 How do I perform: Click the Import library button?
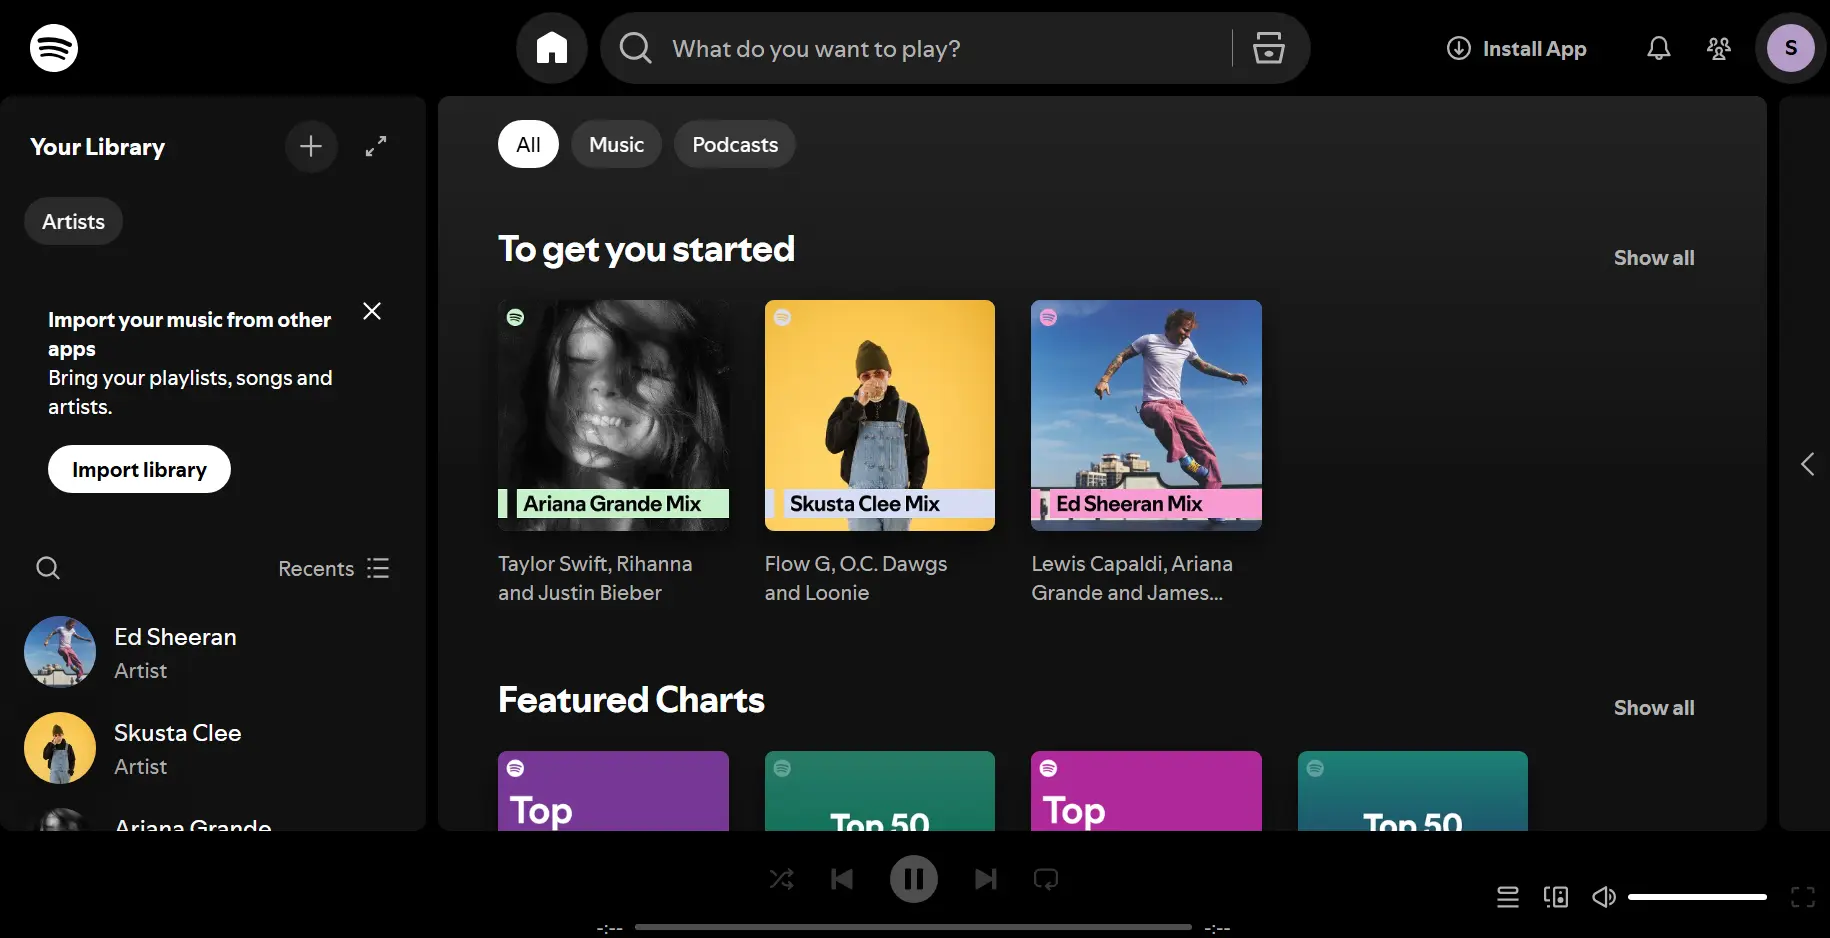[x=139, y=469]
